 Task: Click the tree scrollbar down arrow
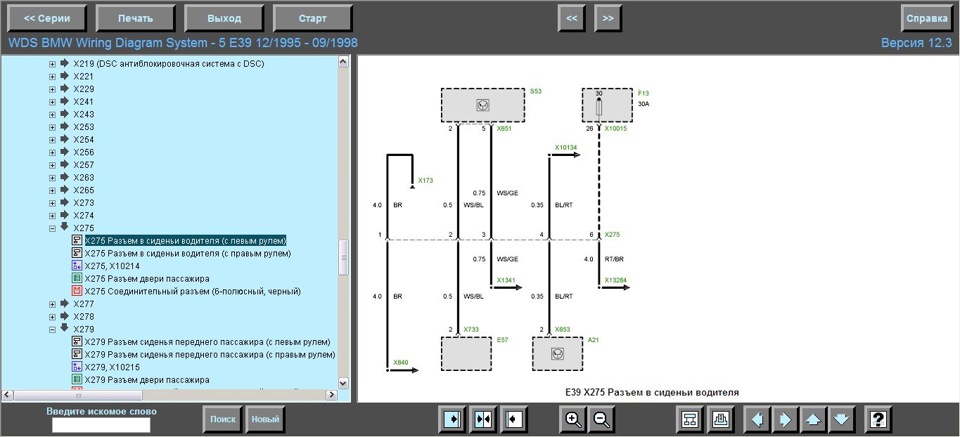coord(343,383)
